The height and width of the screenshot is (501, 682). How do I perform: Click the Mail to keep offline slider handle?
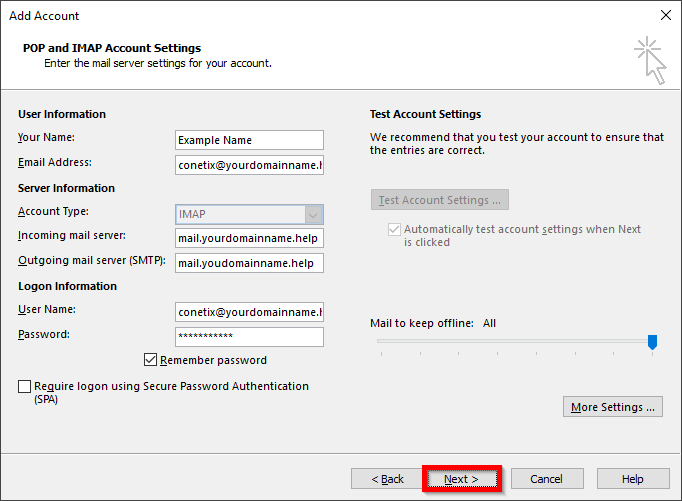pos(652,342)
